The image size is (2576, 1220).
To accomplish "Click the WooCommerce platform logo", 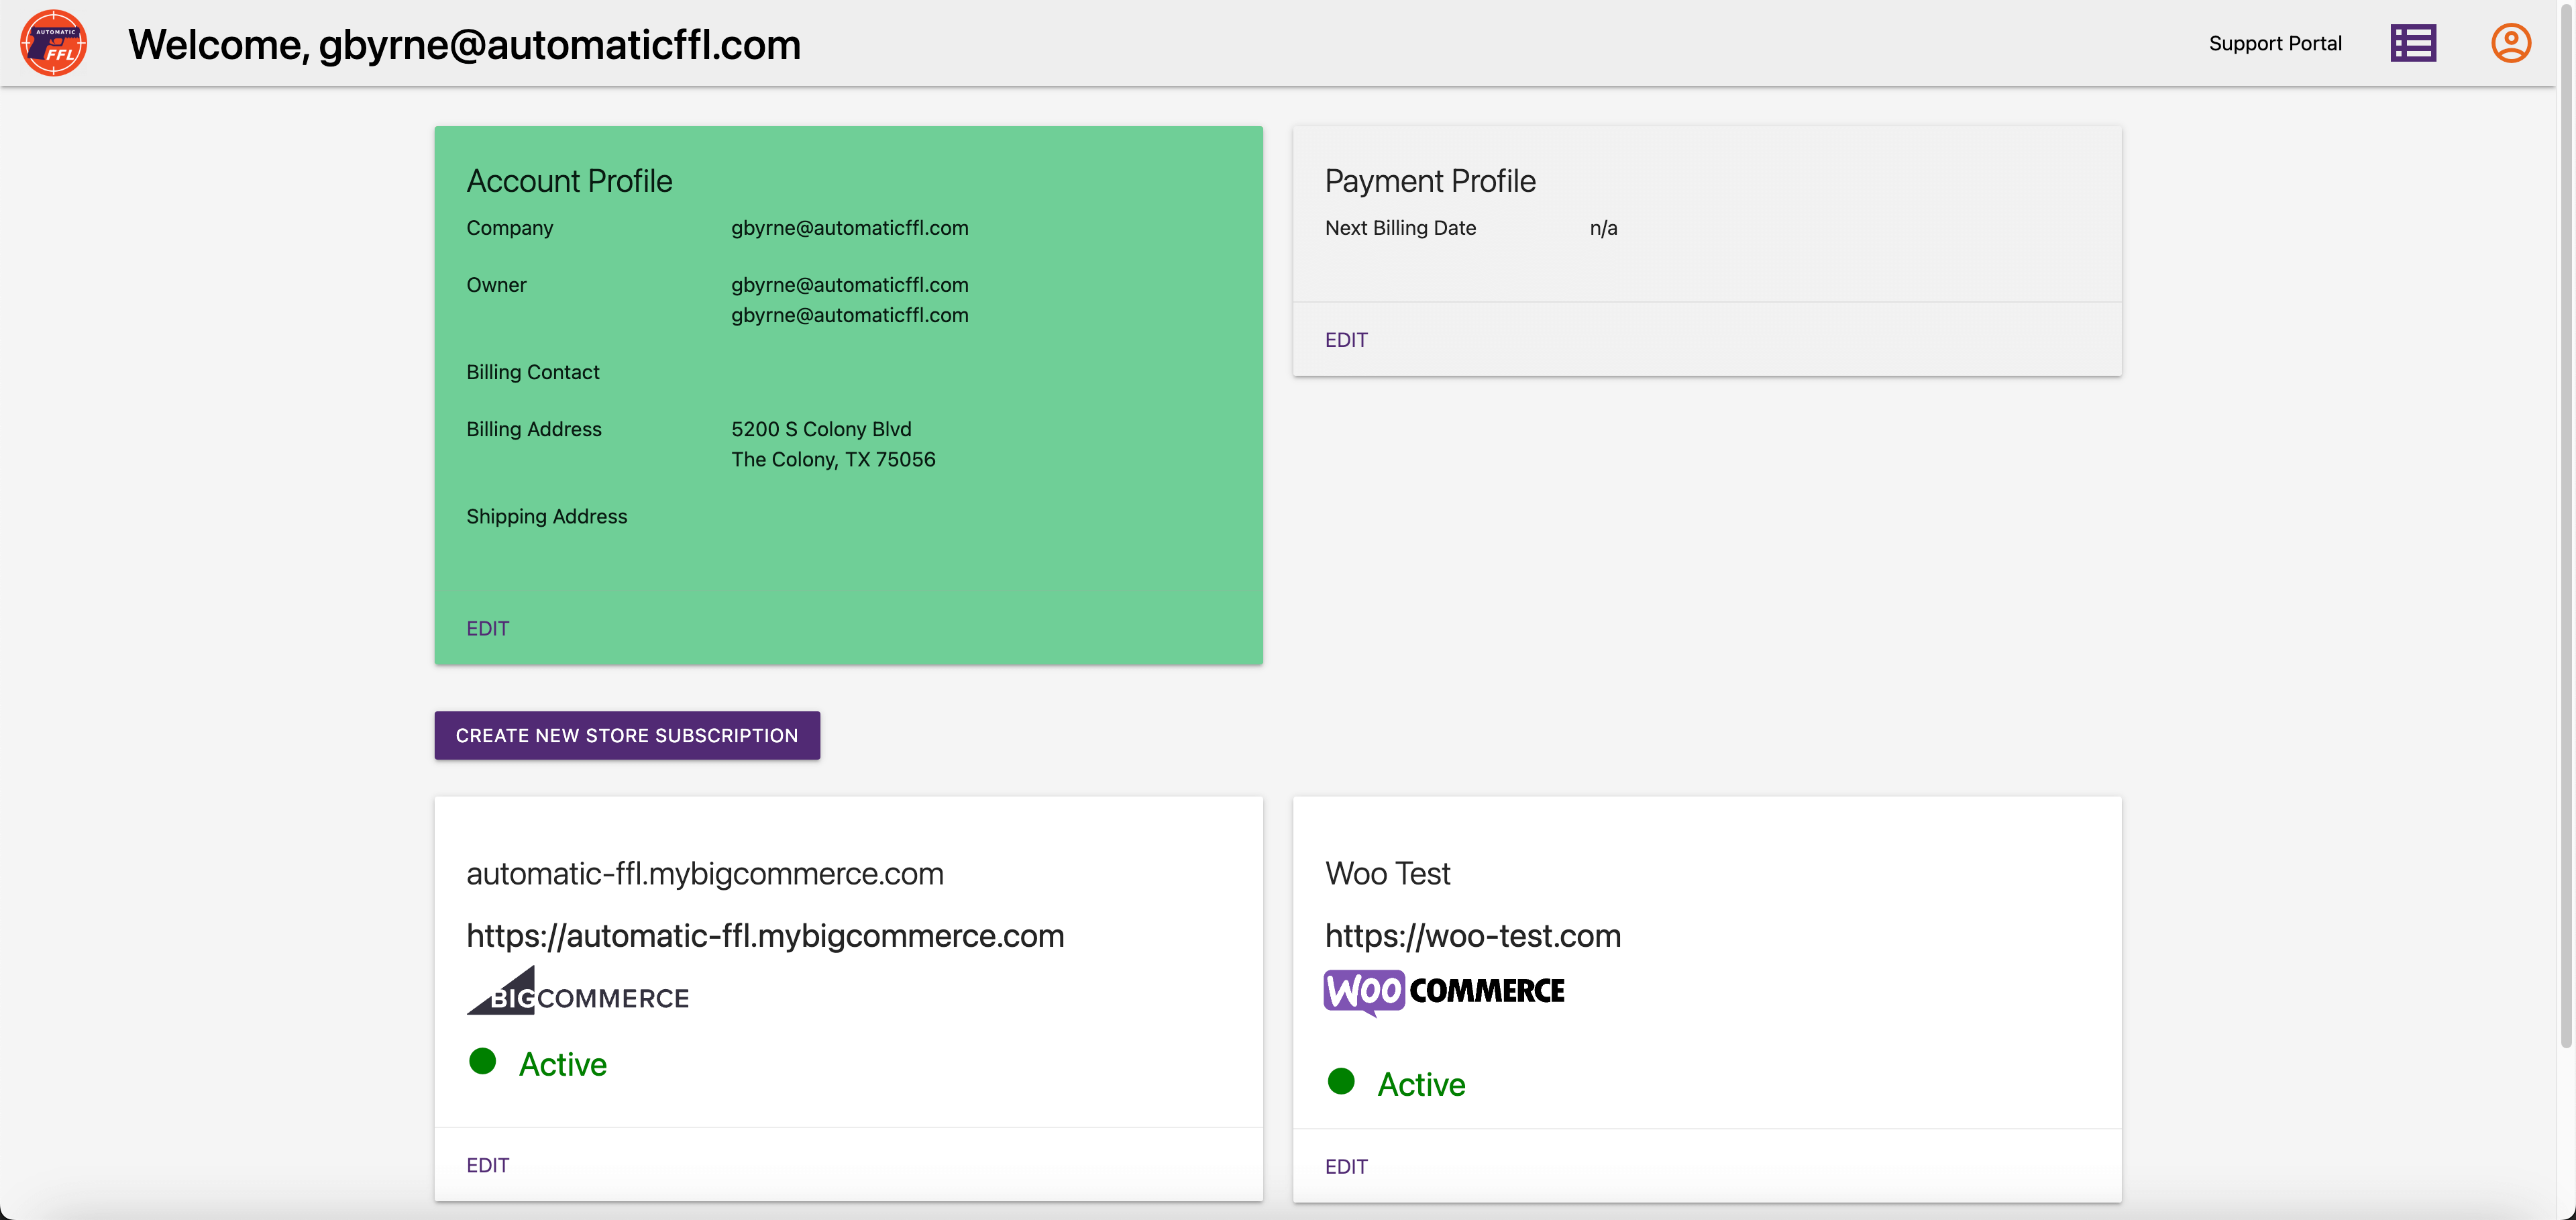I will (1443, 991).
